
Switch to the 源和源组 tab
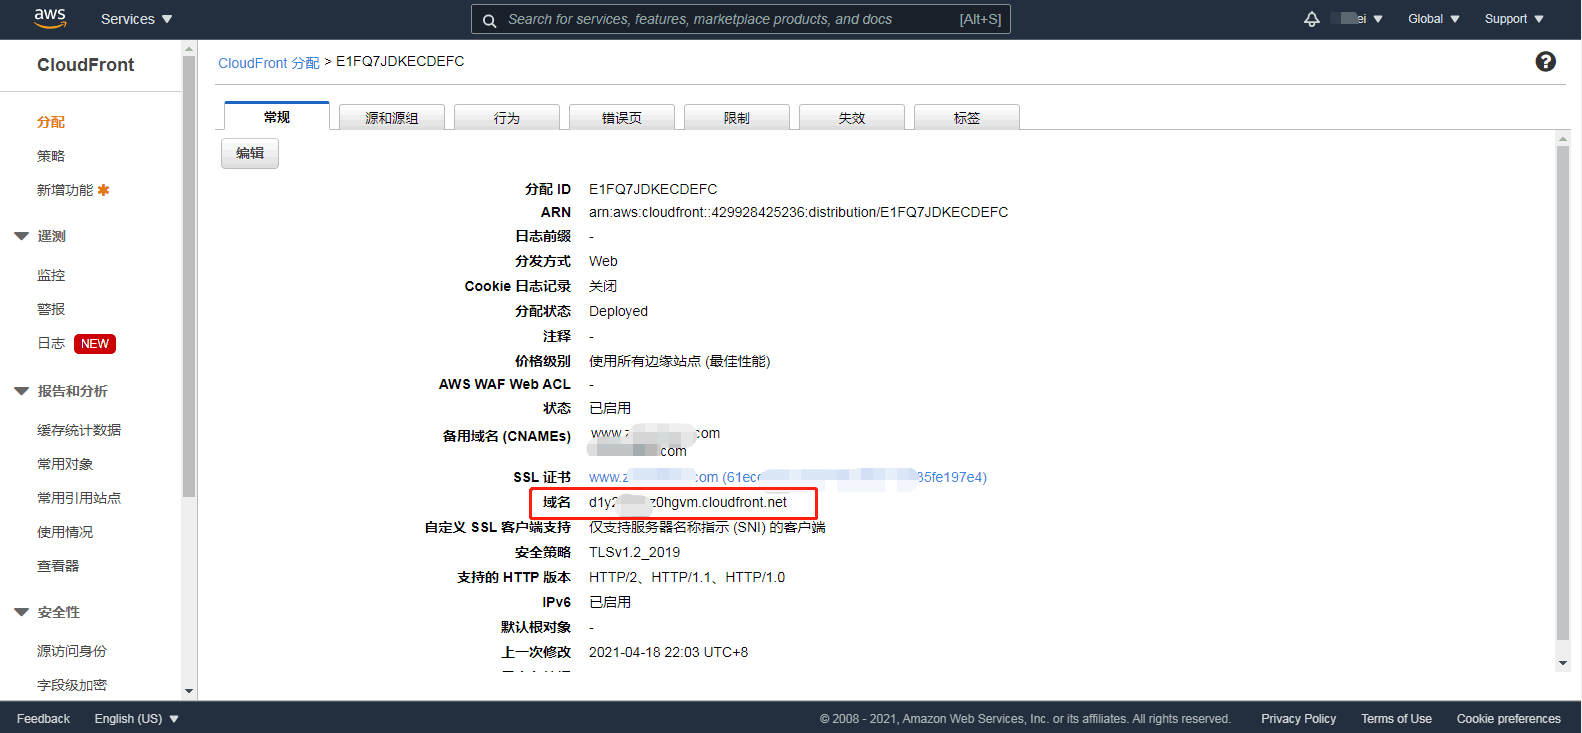392,118
